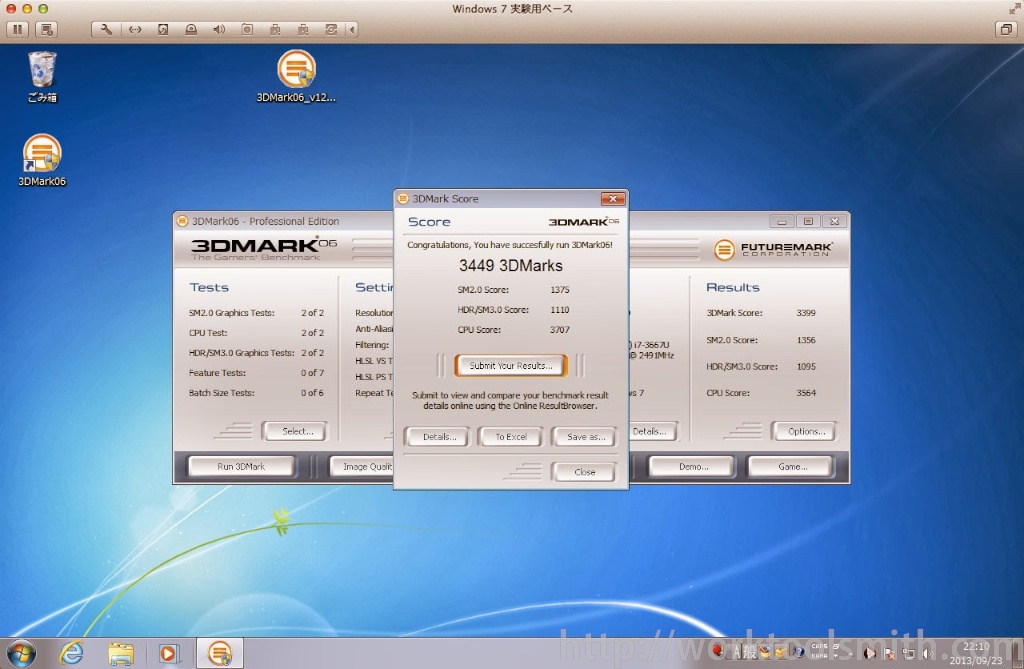
Task: Open the snapshots icon next to pause
Action: 46,29
